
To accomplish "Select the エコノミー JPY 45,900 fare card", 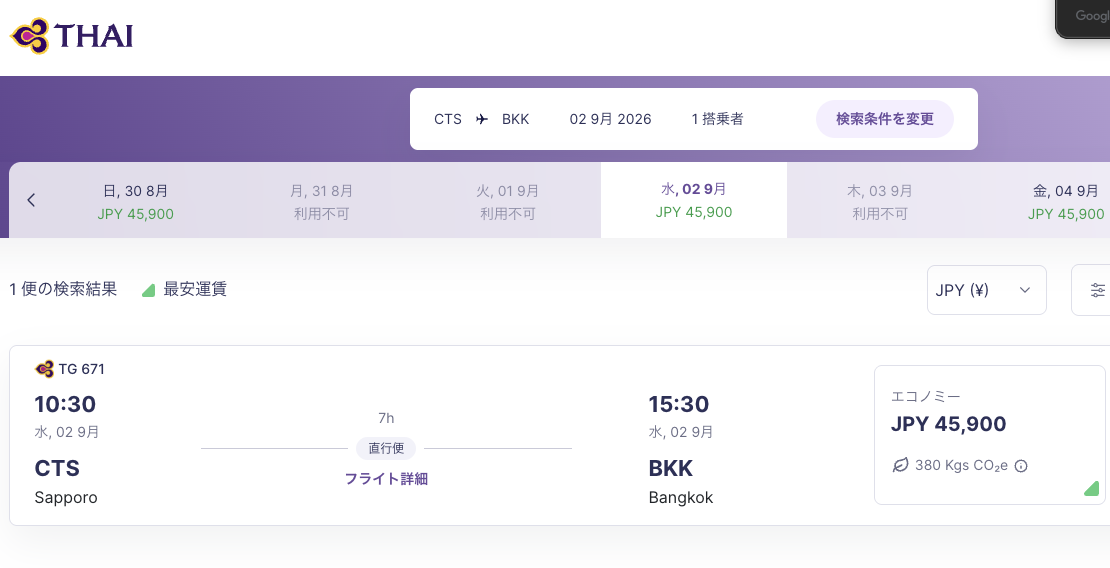I will (x=990, y=435).
